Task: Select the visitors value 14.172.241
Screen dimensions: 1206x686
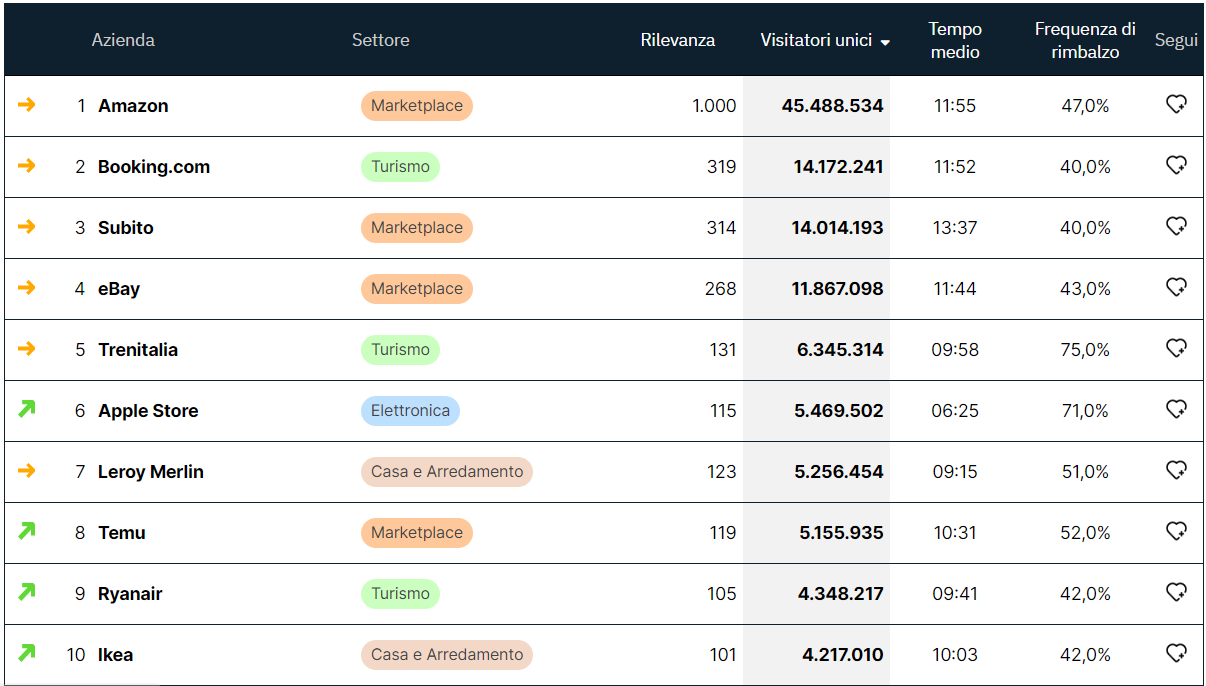Action: [x=838, y=167]
